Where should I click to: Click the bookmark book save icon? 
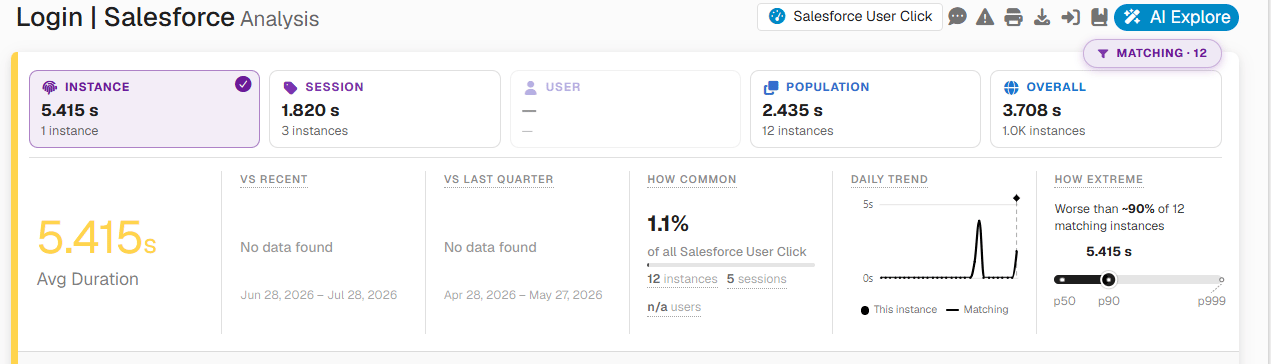[1098, 17]
